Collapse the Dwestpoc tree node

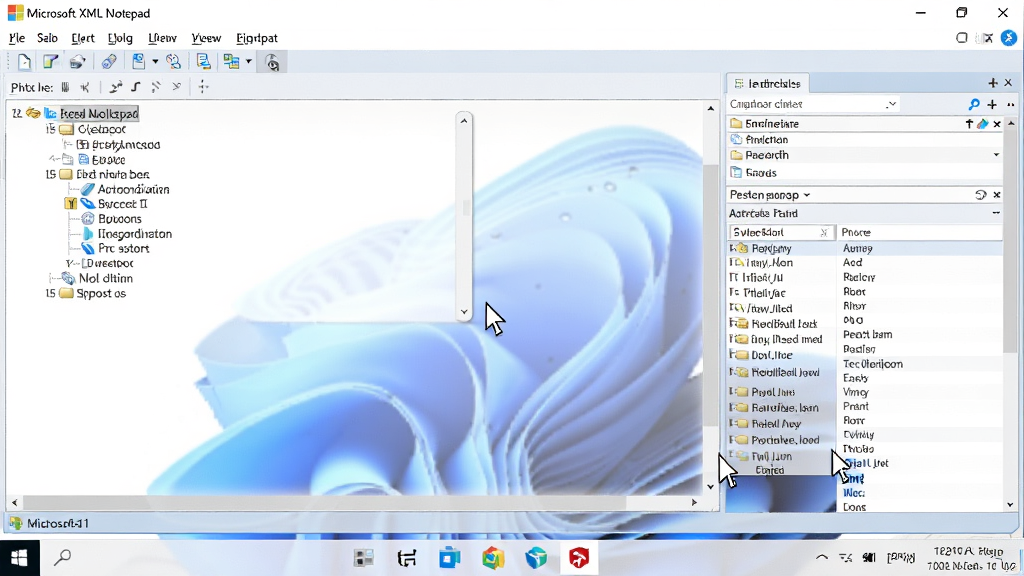[x=70, y=263]
